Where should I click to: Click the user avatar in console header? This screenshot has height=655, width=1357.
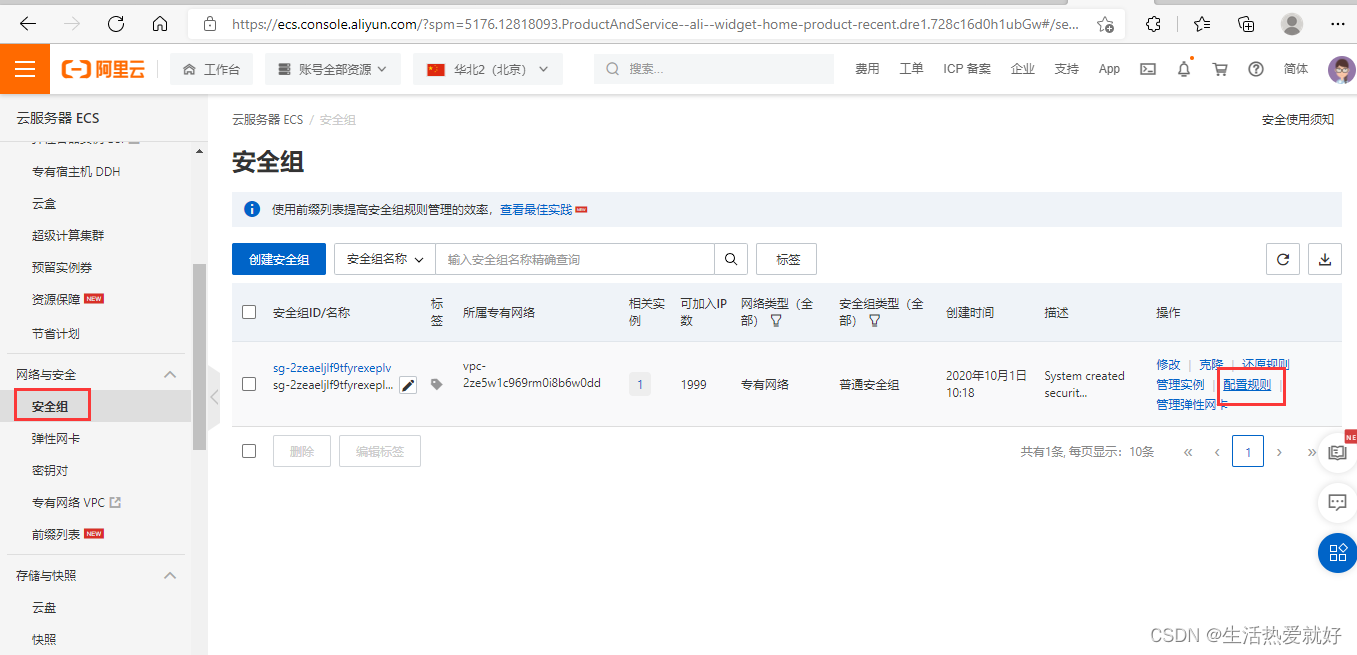(x=1341, y=69)
